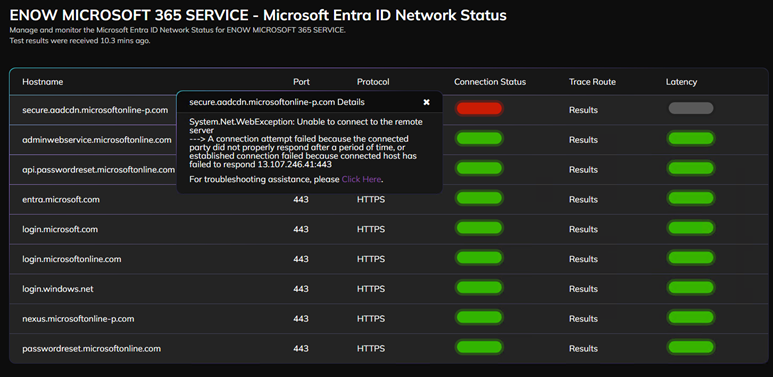Click green connection status for adminwebservice.microsoftonline.com
Screen dimensions: 773x377
point(479,138)
